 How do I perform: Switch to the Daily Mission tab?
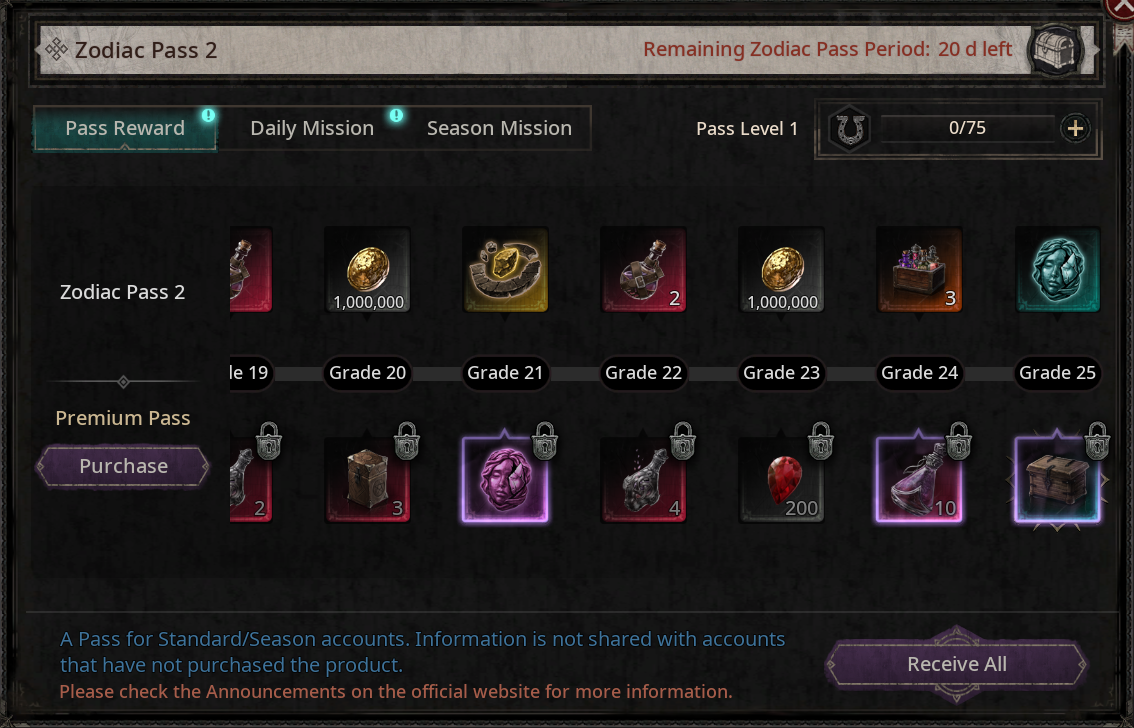point(312,129)
